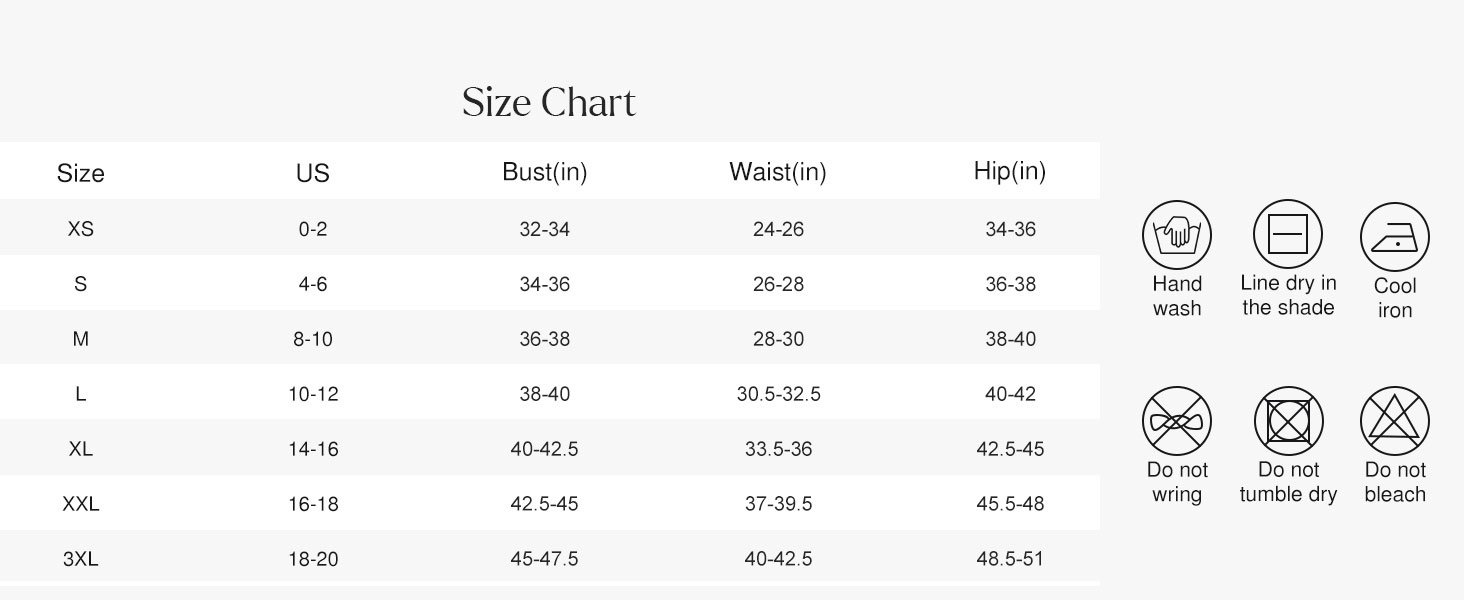Click the Hand wash care icon
Viewport: 1464px width, 600px height.
click(1177, 236)
